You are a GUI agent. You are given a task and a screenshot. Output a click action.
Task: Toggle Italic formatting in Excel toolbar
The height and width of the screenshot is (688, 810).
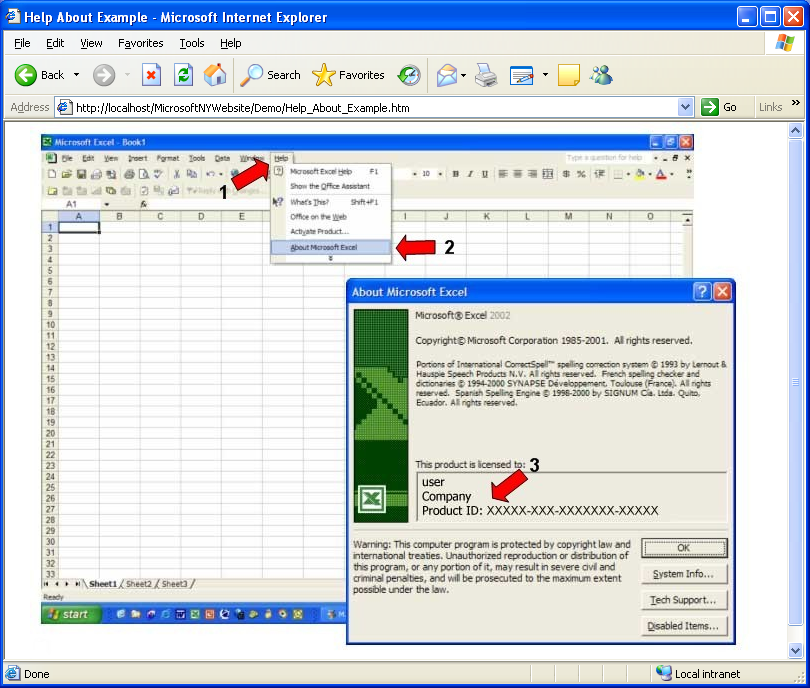point(470,174)
